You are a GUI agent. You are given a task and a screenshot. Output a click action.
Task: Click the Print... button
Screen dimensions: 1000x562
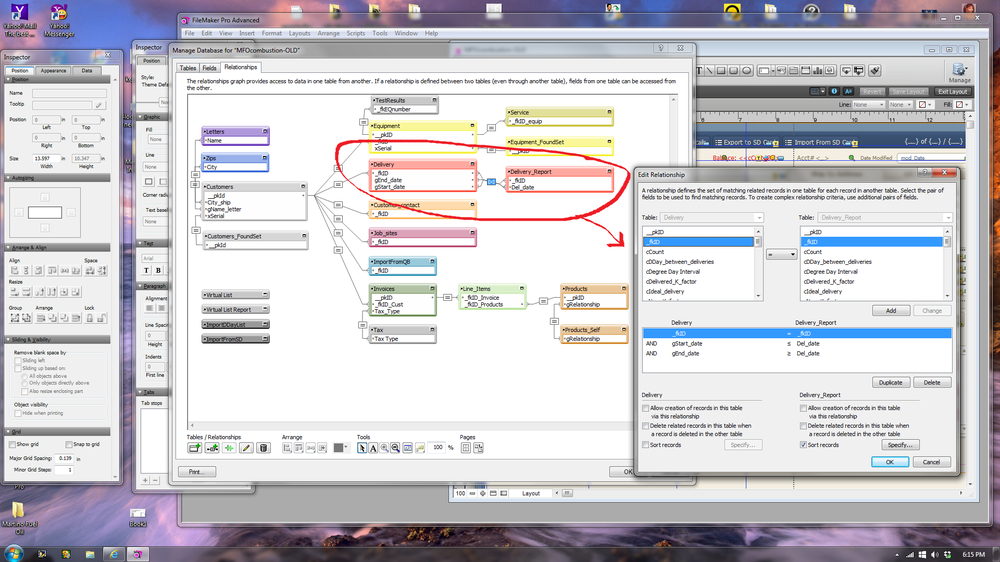click(196, 472)
